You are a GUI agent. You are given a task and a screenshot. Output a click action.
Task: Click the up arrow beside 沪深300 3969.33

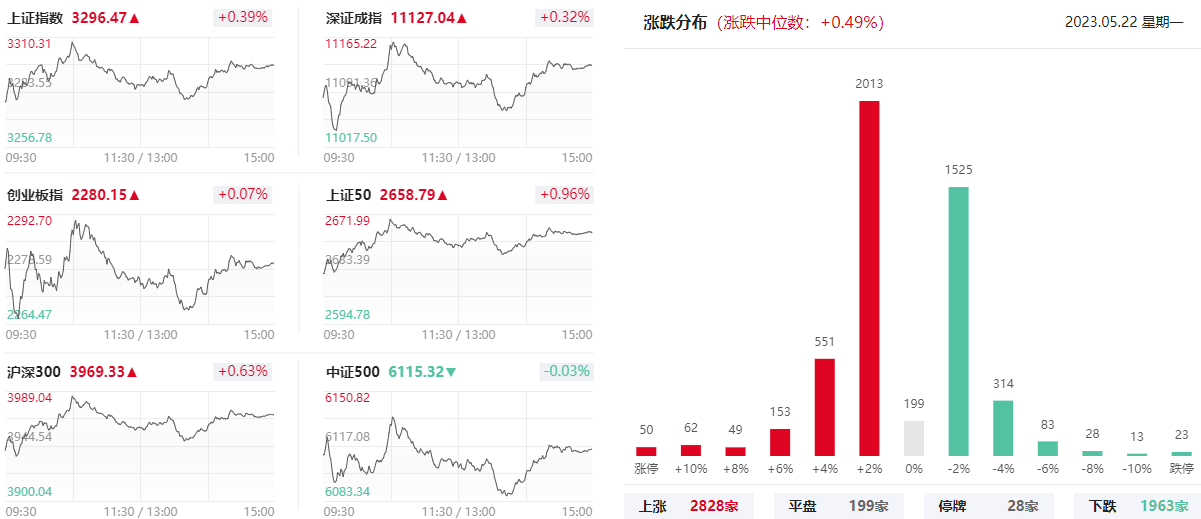click(132, 372)
